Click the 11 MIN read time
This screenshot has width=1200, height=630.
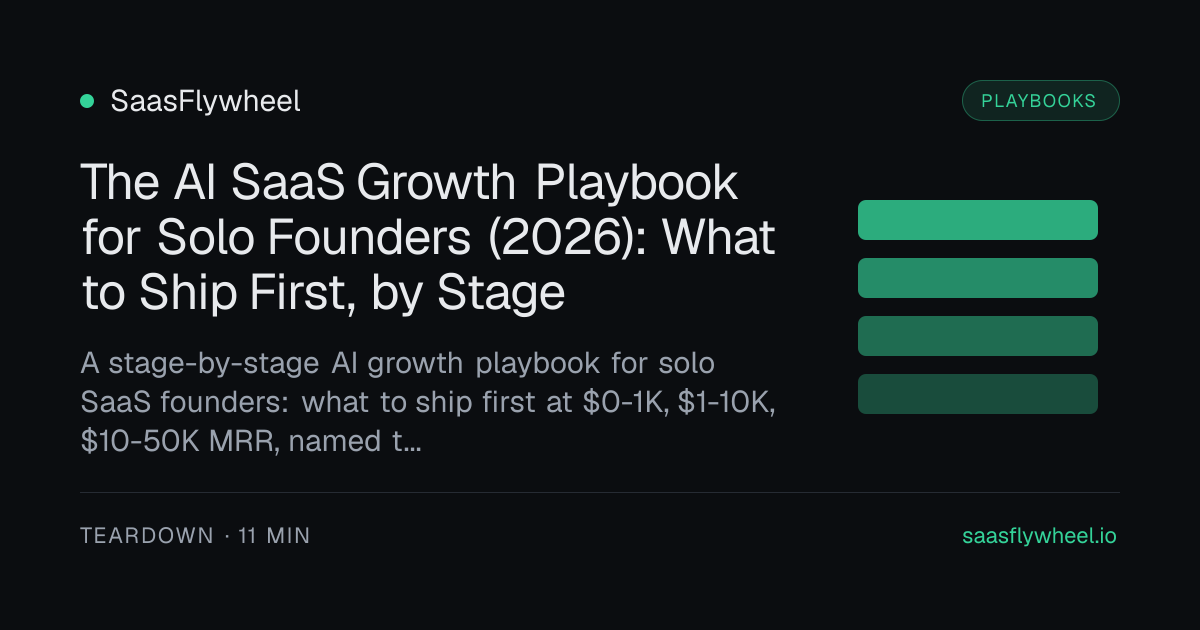pyautogui.click(x=275, y=536)
